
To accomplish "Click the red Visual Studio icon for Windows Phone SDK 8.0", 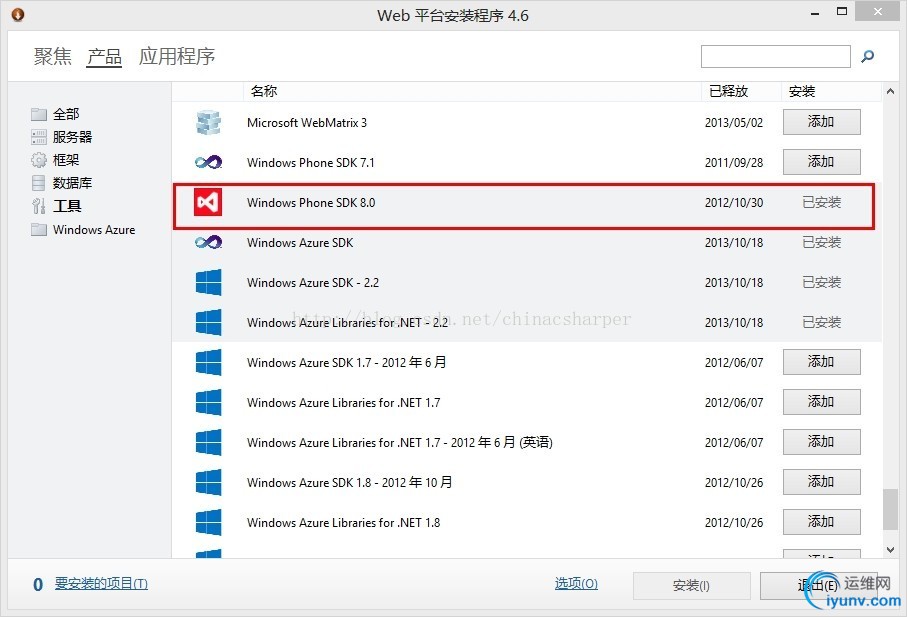I will 208,202.
